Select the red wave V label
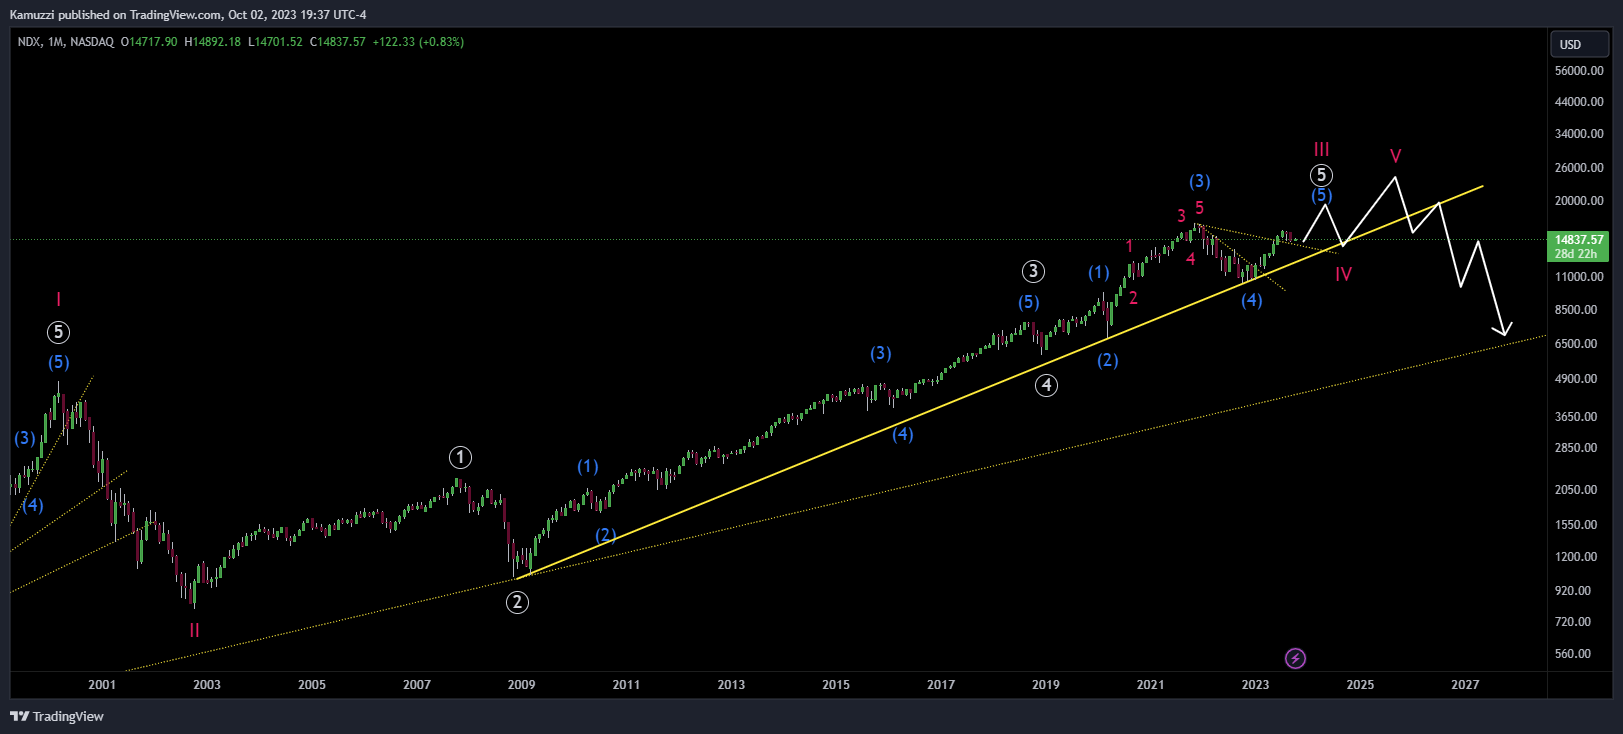 click(1395, 156)
